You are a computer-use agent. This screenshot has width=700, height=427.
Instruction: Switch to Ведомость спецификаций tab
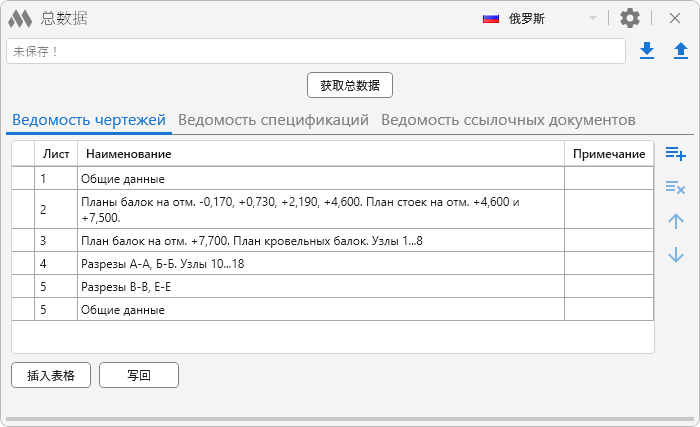(273, 120)
